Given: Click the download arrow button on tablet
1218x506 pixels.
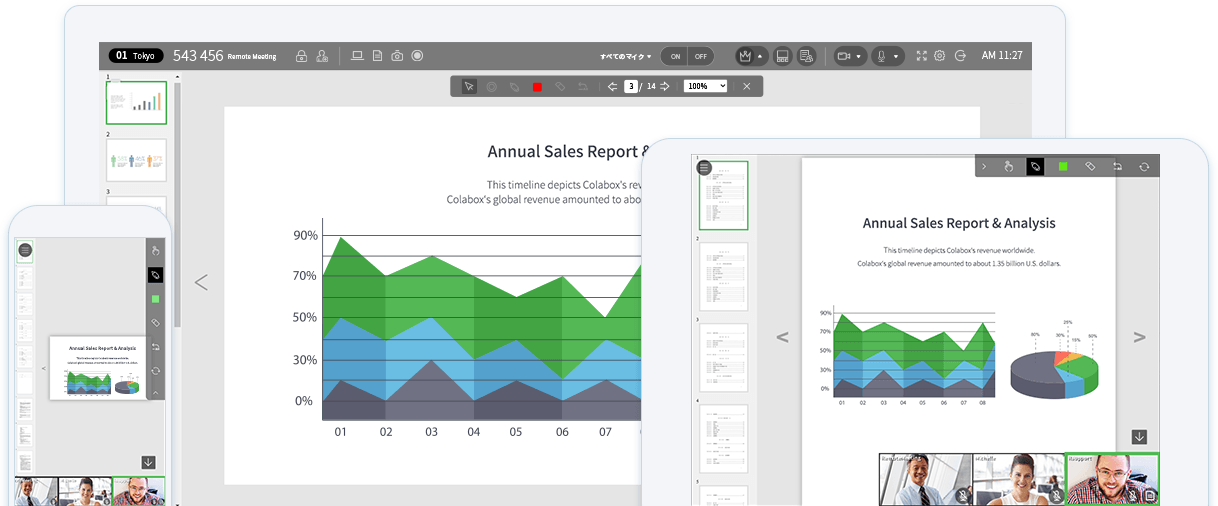Looking at the screenshot, I should (1139, 437).
